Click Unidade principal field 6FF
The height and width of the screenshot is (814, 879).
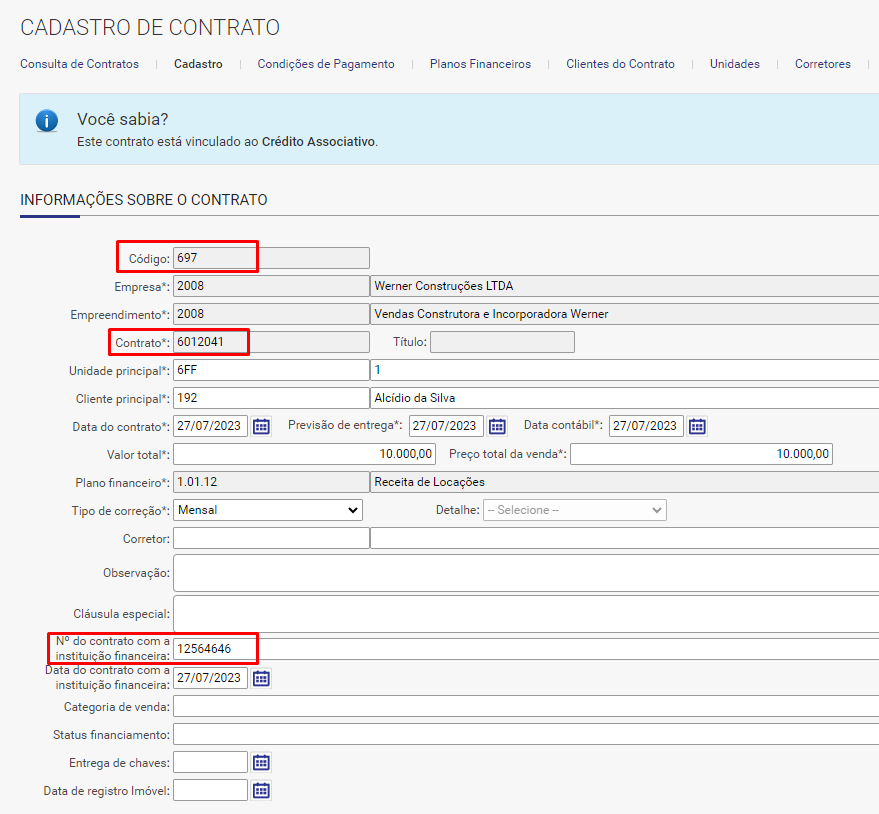click(x=271, y=370)
